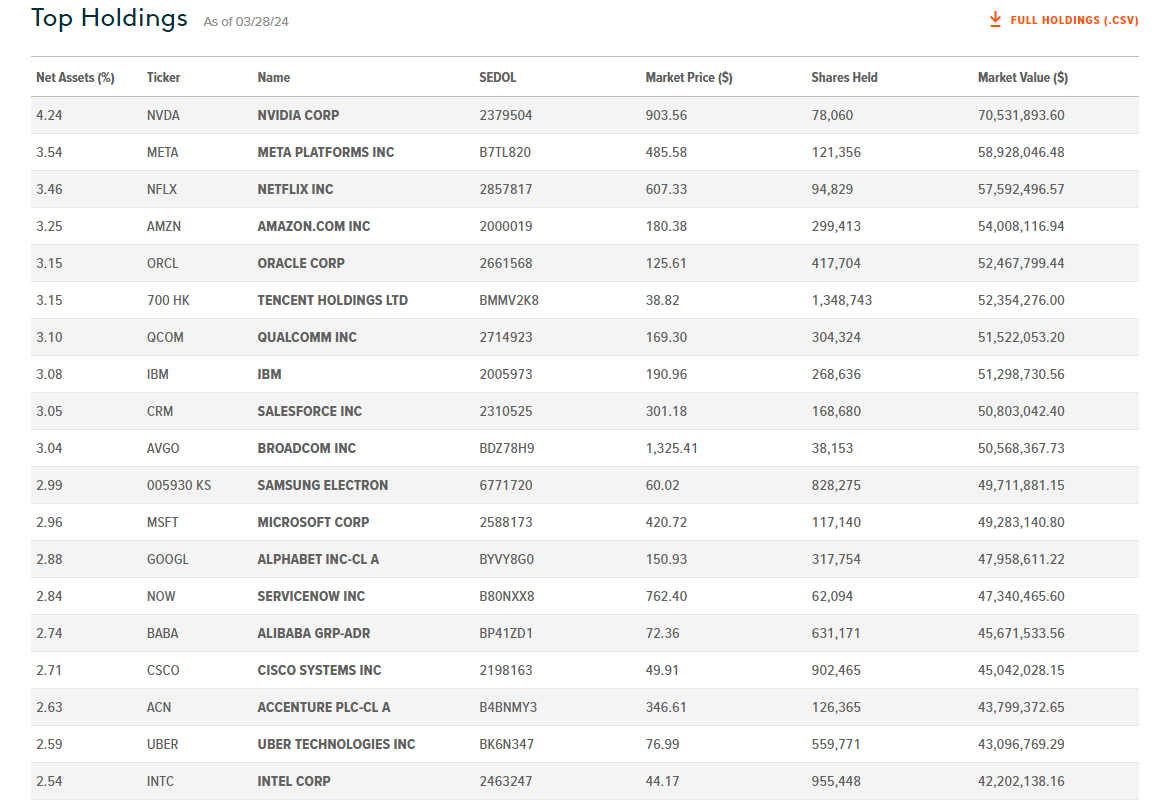Click the 700 HK ticker cell
The height and width of the screenshot is (810, 1173).
pos(168,301)
